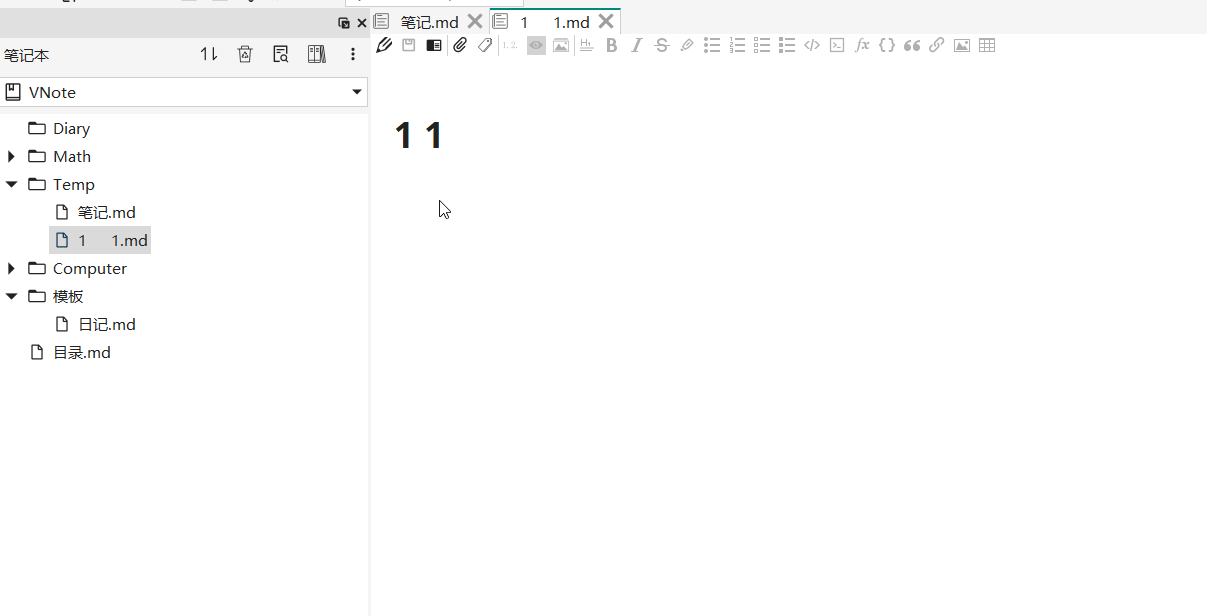The width and height of the screenshot is (1207, 616).
Task: Click the 笔记本 panel title
Action: (x=26, y=55)
